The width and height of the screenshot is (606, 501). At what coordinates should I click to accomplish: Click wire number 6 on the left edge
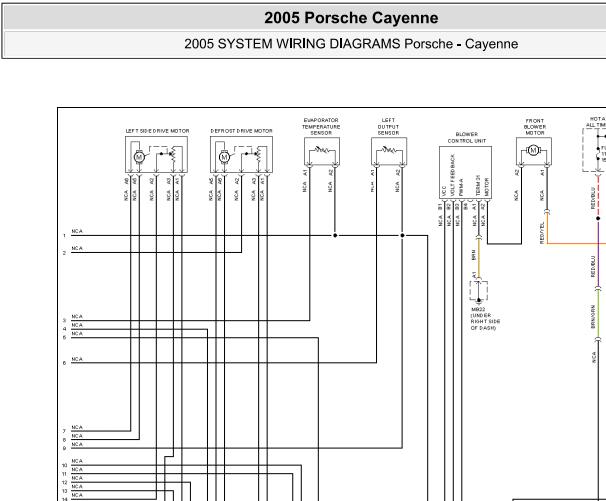click(x=64, y=363)
